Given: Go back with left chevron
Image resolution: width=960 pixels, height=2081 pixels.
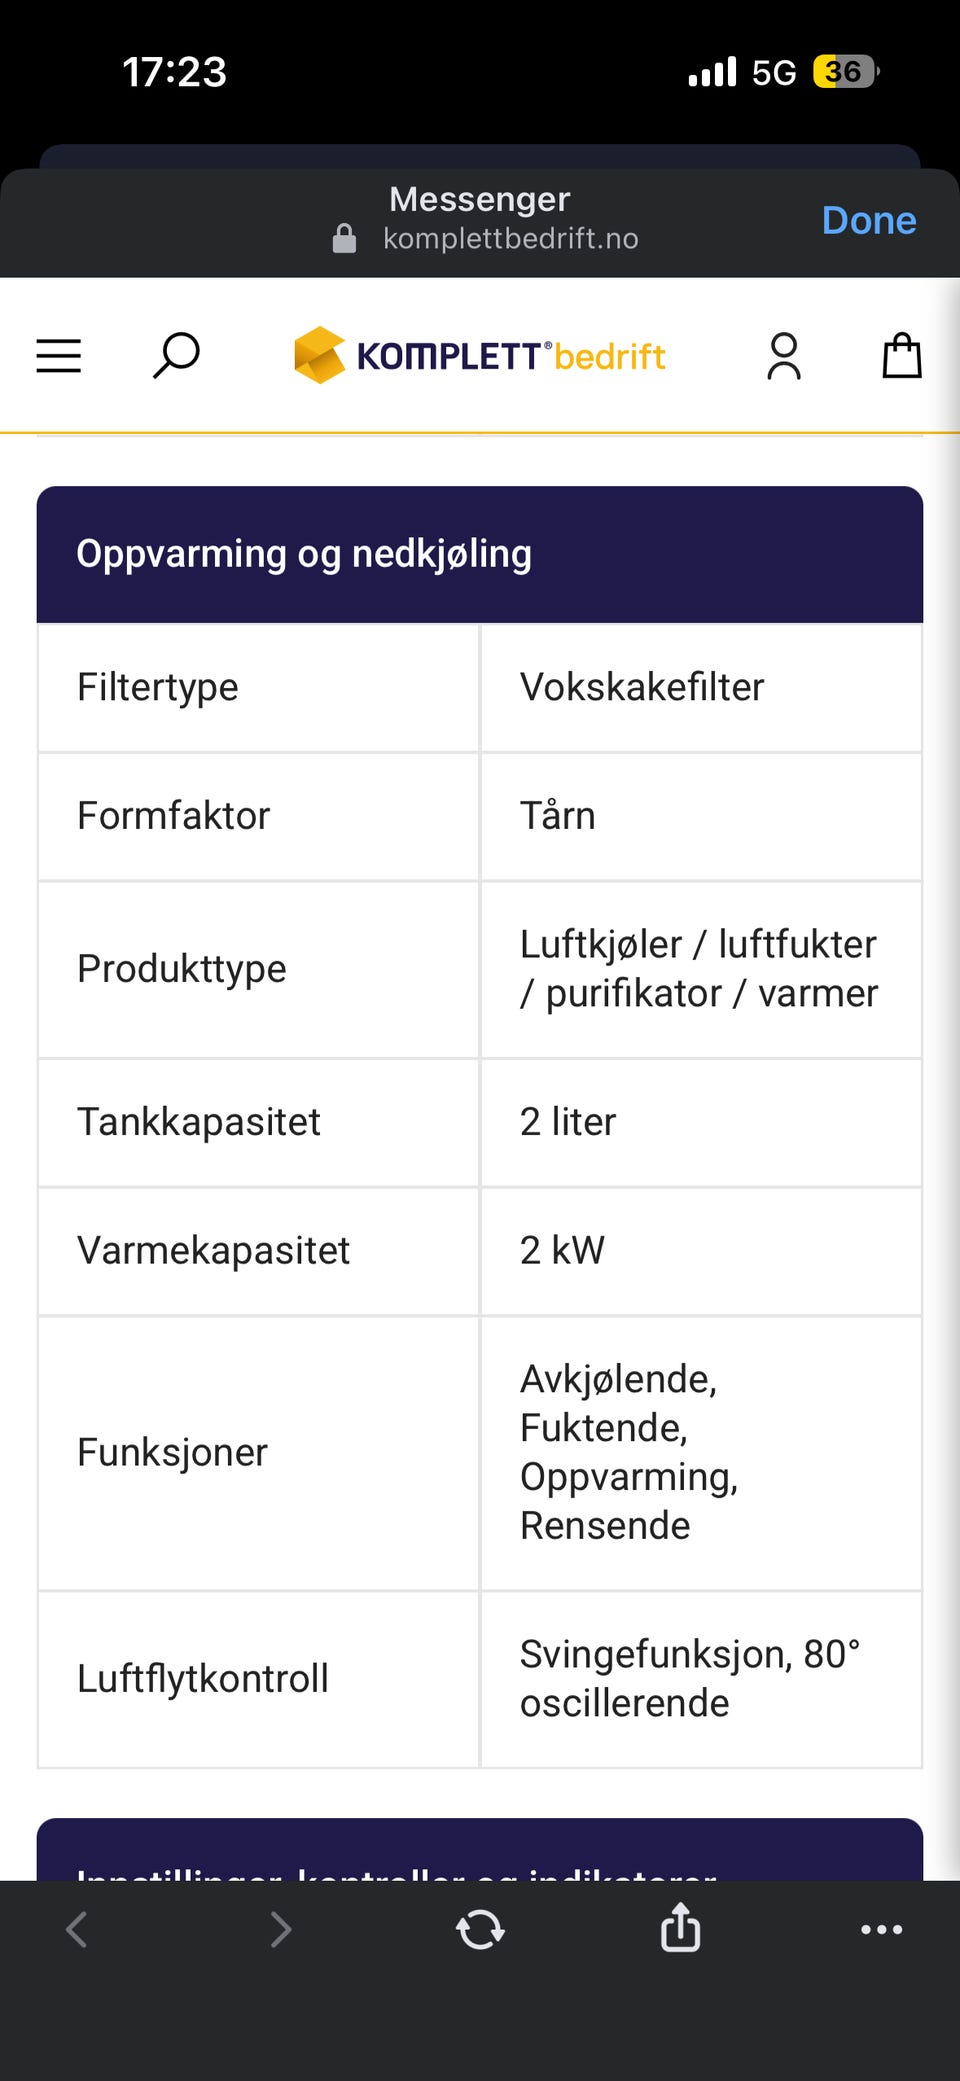Looking at the screenshot, I should [x=77, y=1929].
